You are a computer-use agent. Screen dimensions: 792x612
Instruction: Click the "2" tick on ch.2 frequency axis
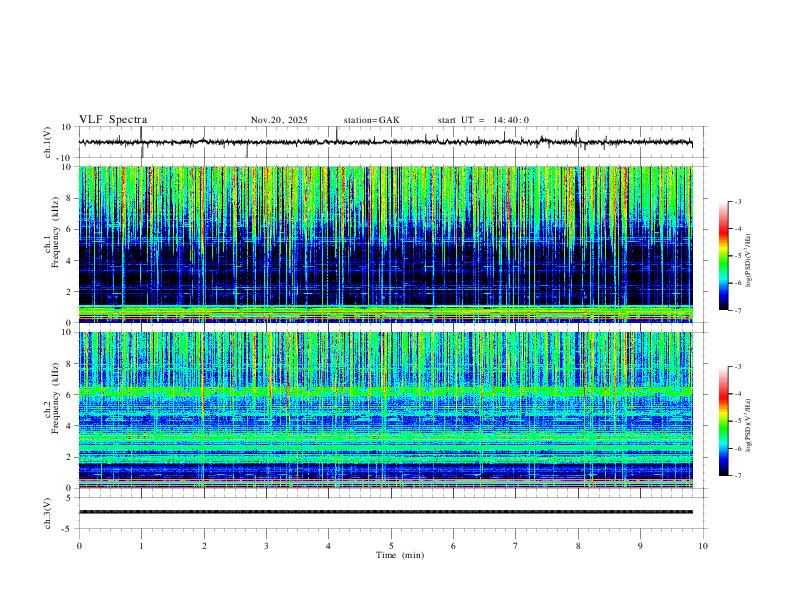point(69,457)
